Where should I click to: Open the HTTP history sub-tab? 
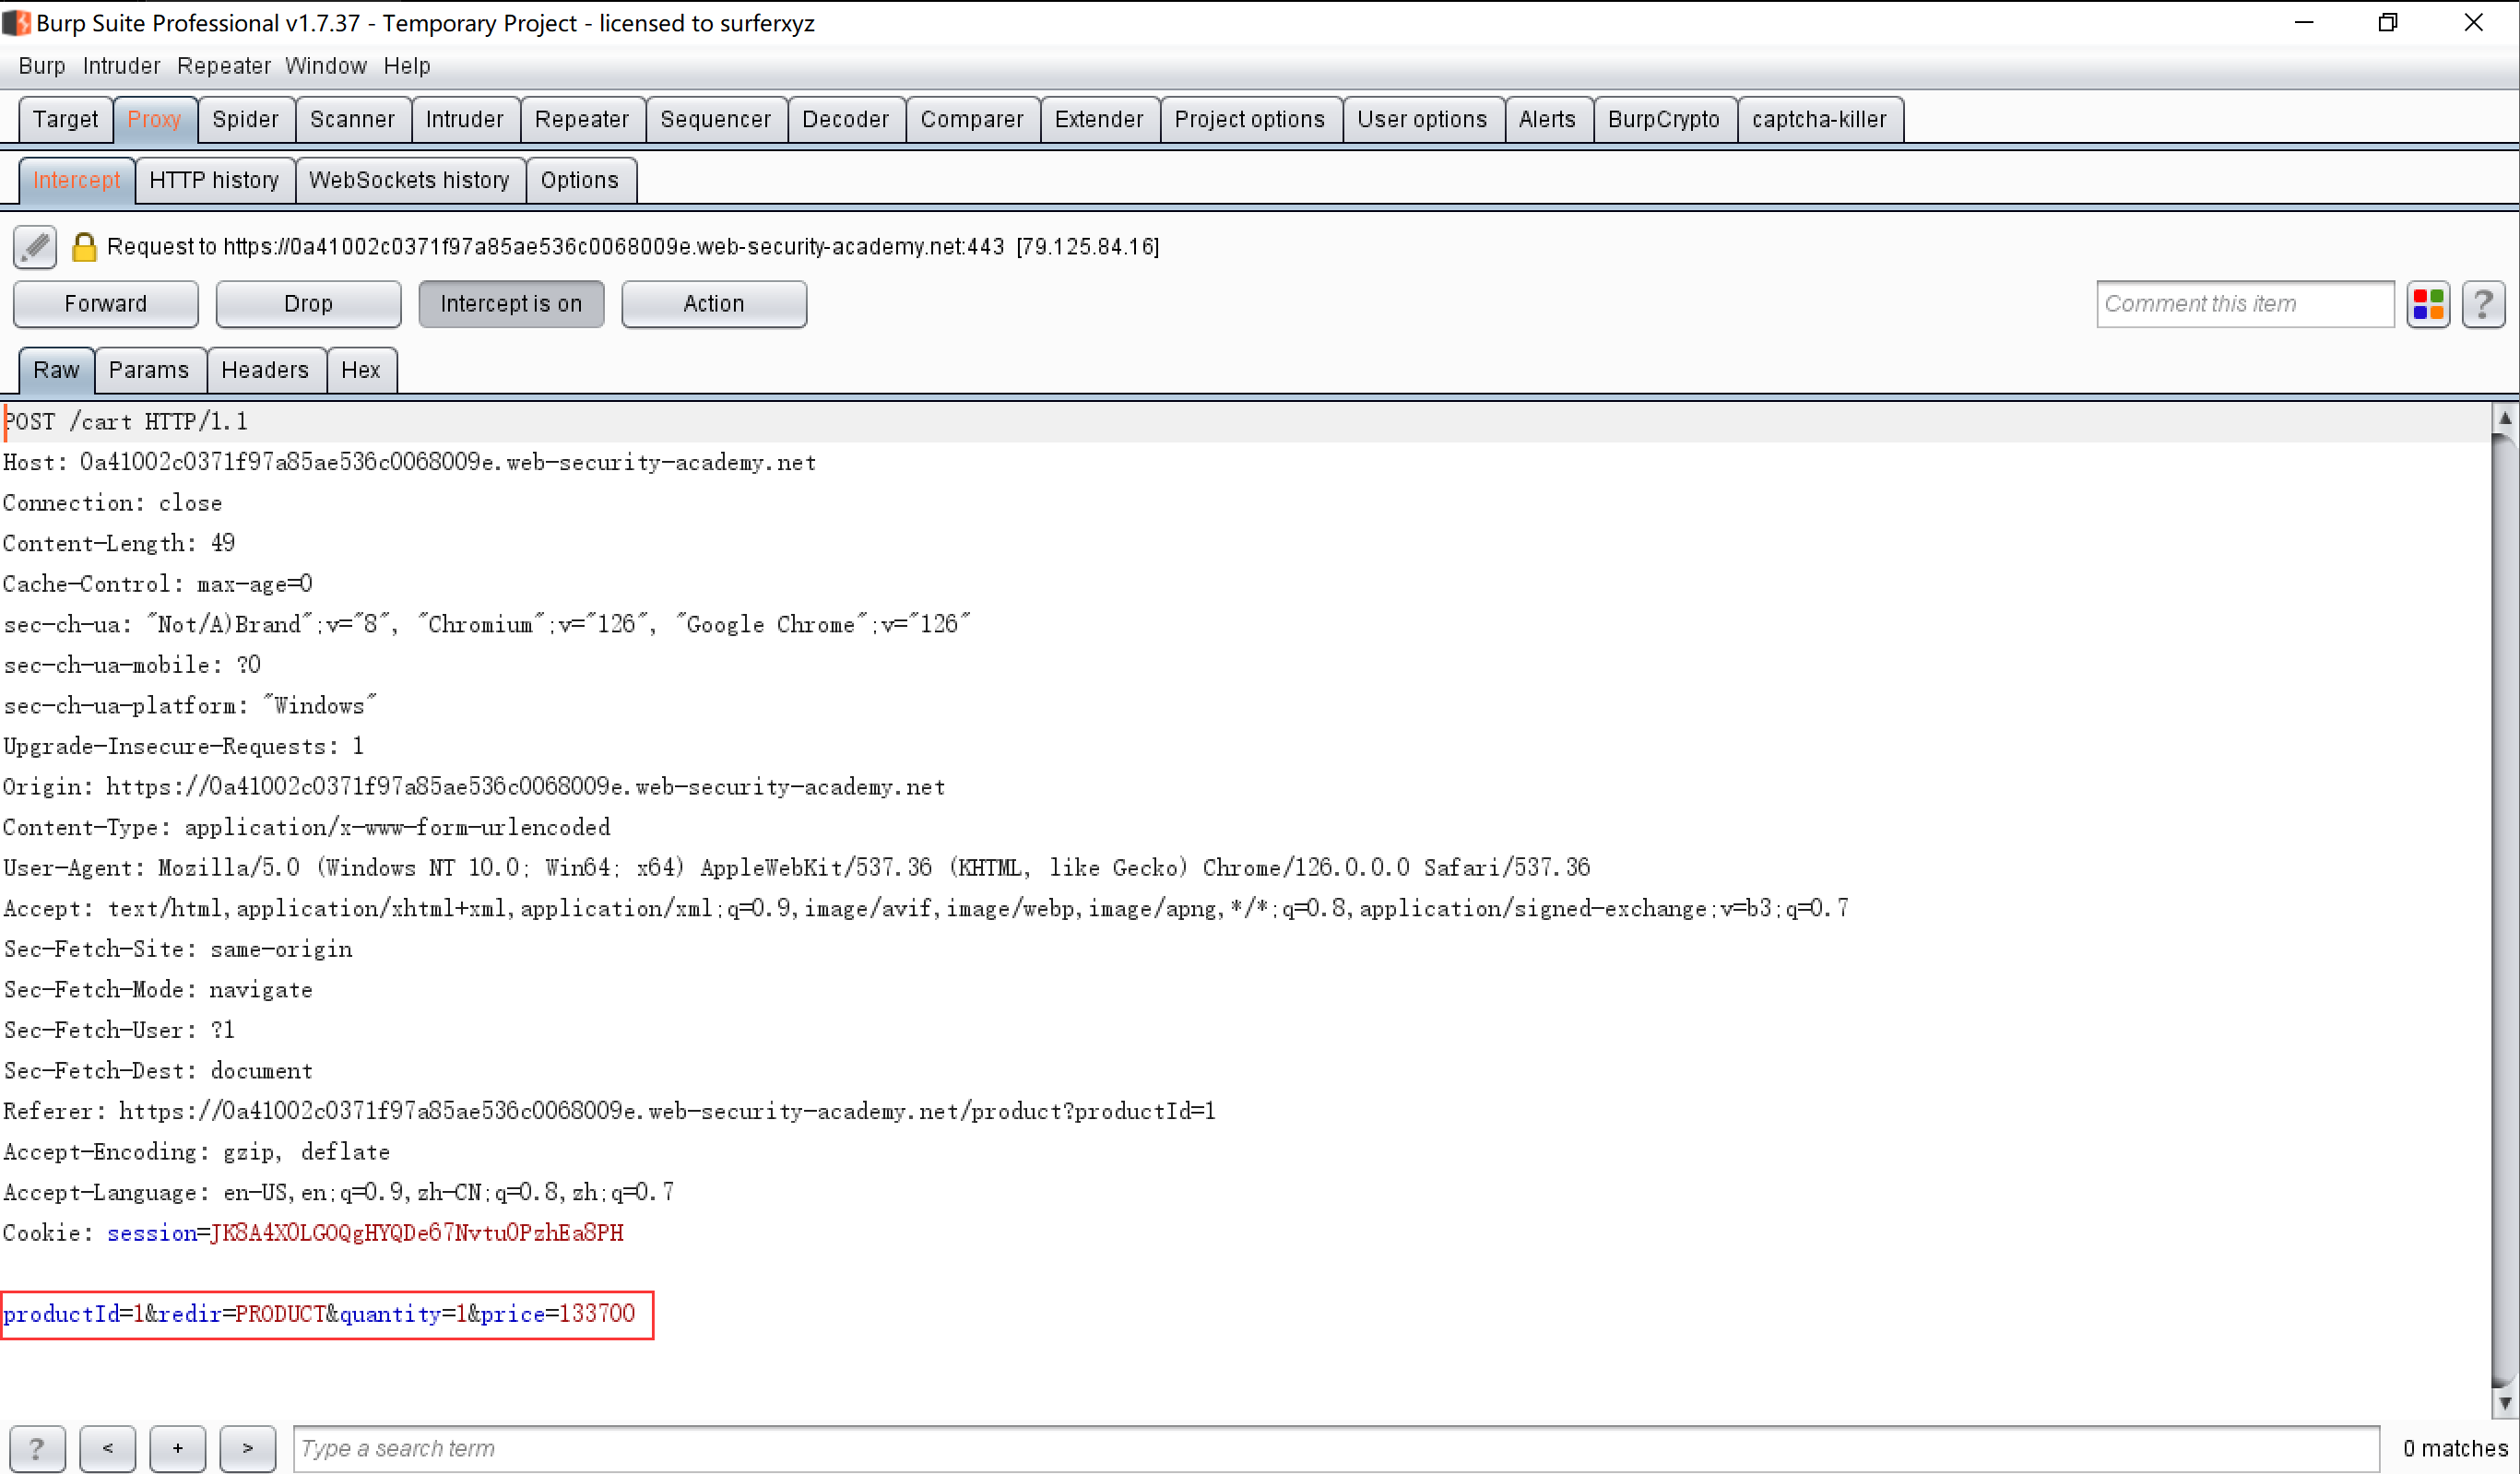click(214, 180)
